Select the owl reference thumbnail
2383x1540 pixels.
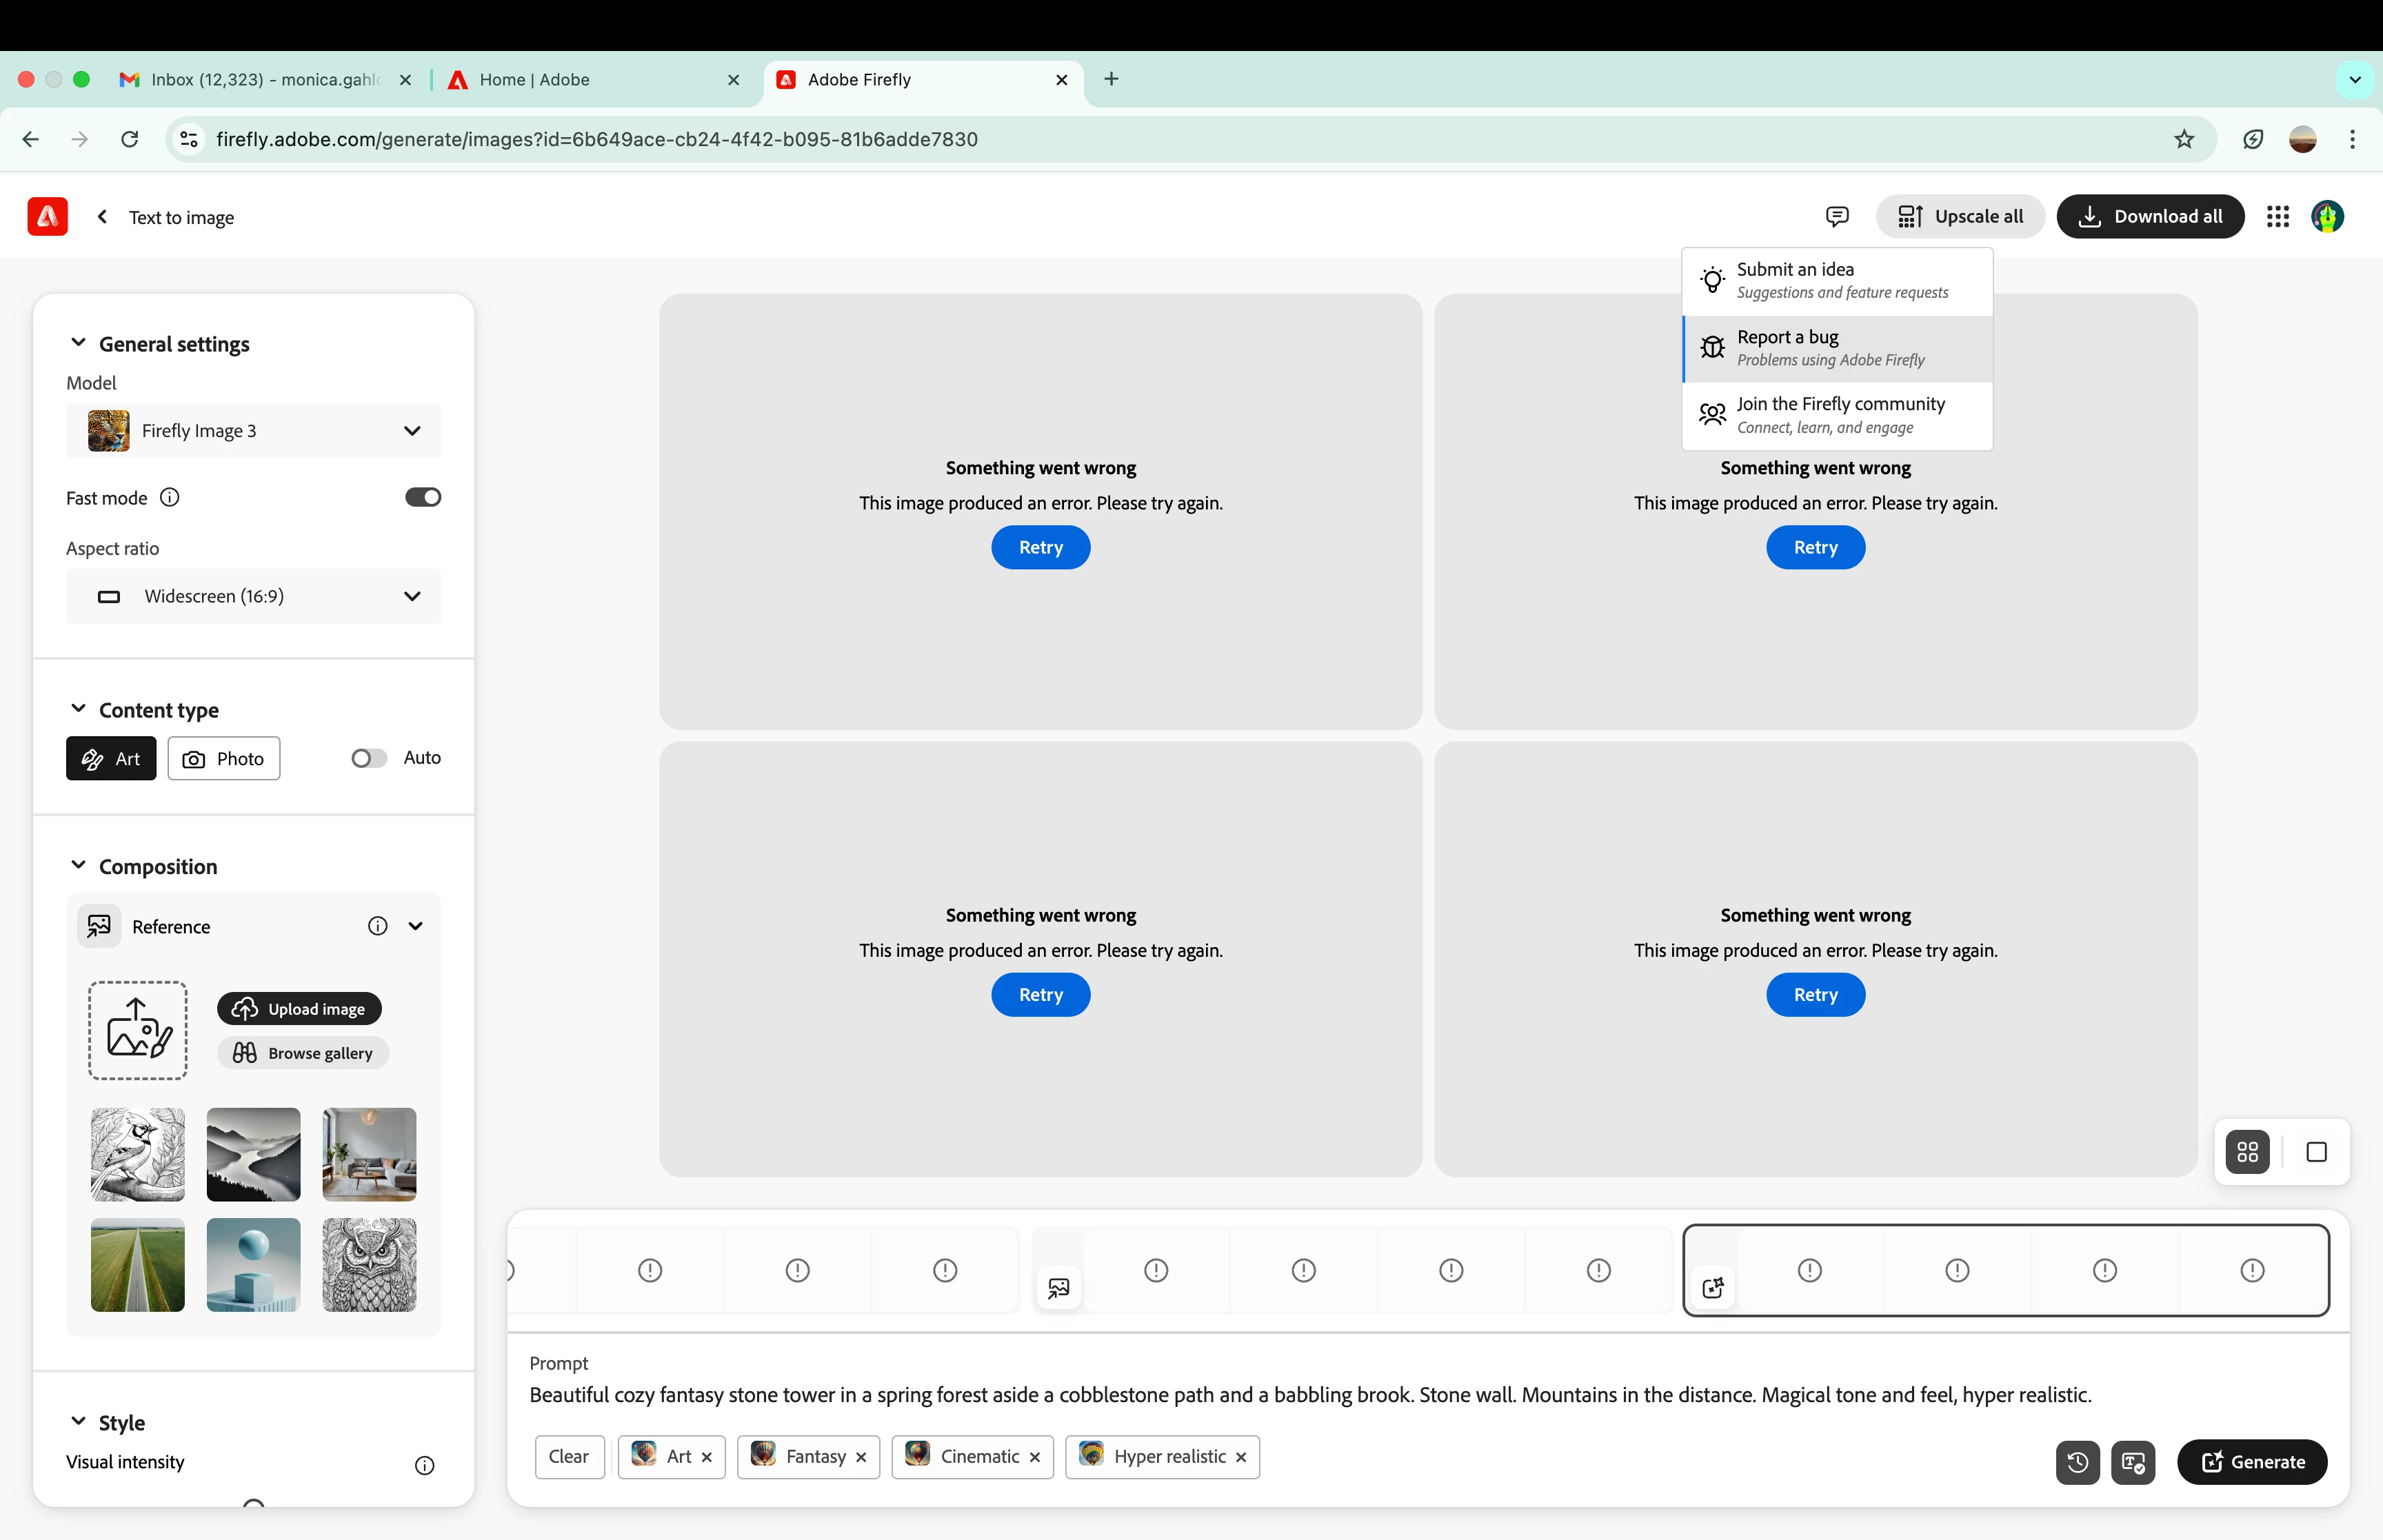click(369, 1265)
